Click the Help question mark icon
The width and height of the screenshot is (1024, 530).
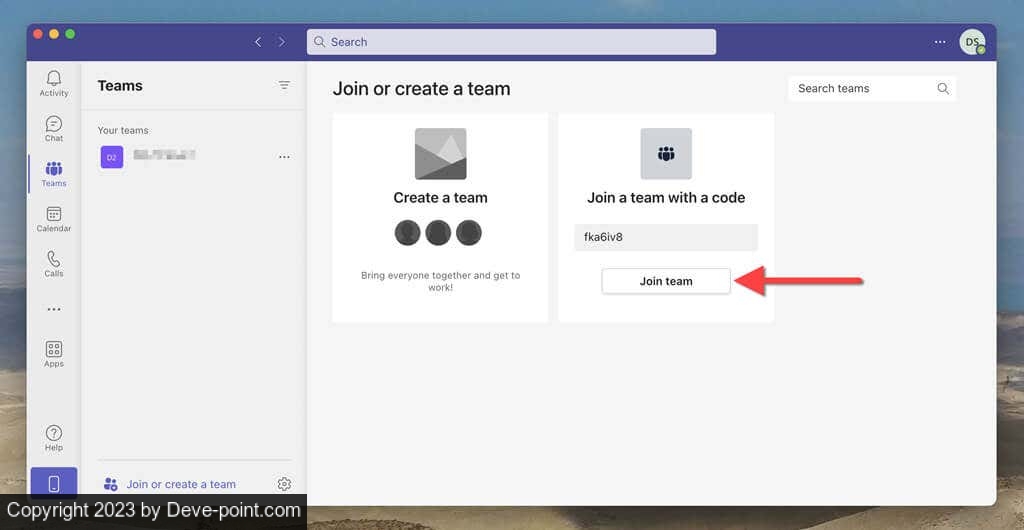[54, 437]
